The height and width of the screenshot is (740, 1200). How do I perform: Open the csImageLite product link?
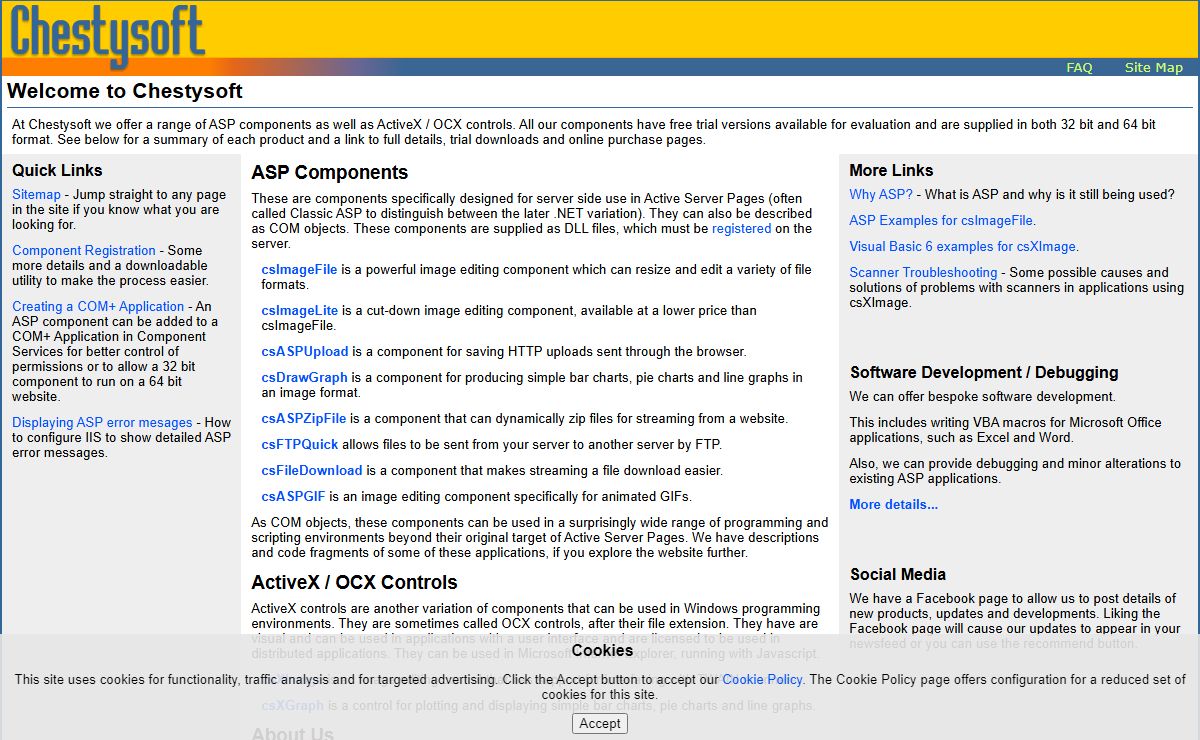click(300, 311)
